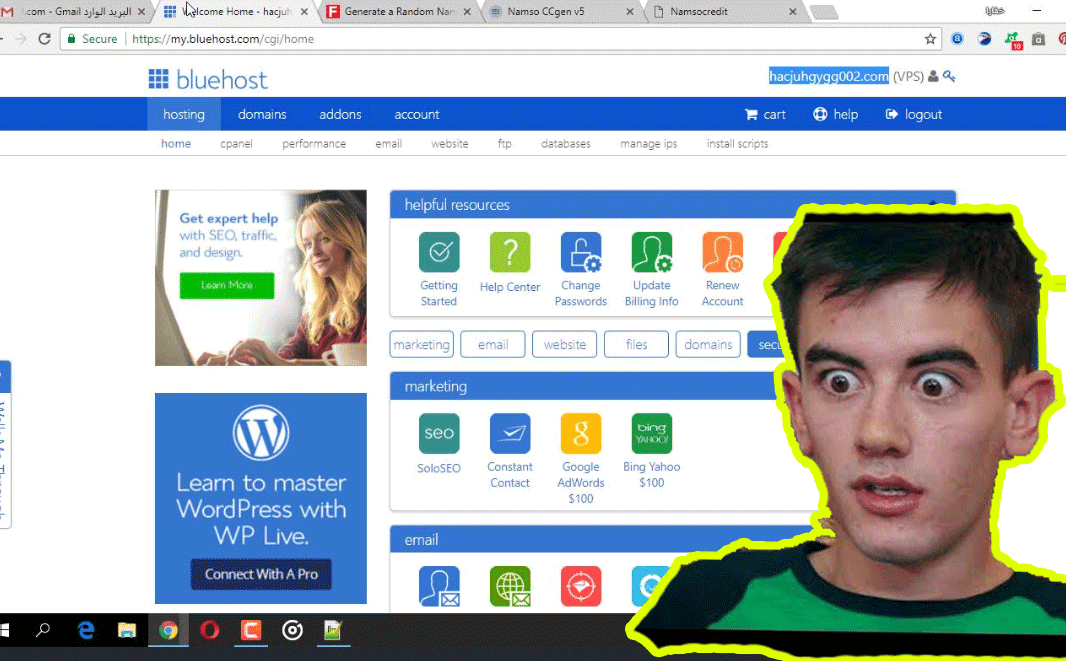Open the email submenu item

coord(388,143)
